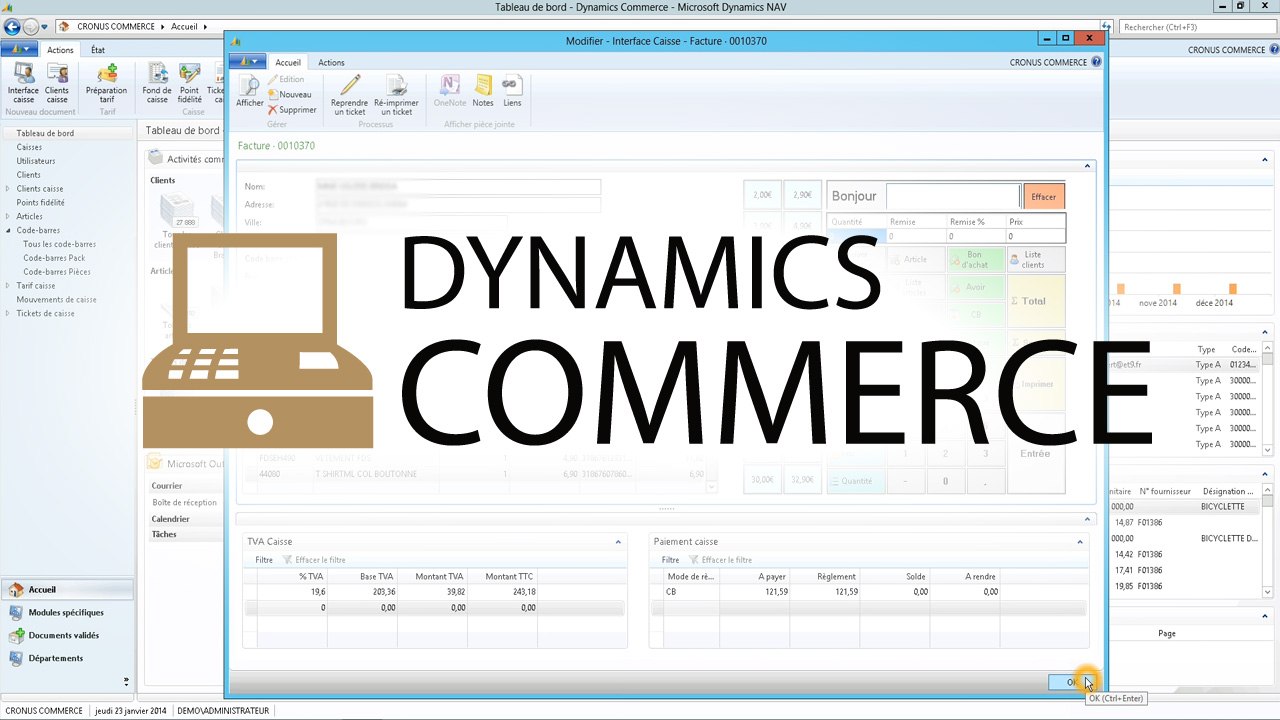Viewport: 1280px width, 720px height.
Task: Expand Tarif caisse tree node
Action: coord(8,286)
